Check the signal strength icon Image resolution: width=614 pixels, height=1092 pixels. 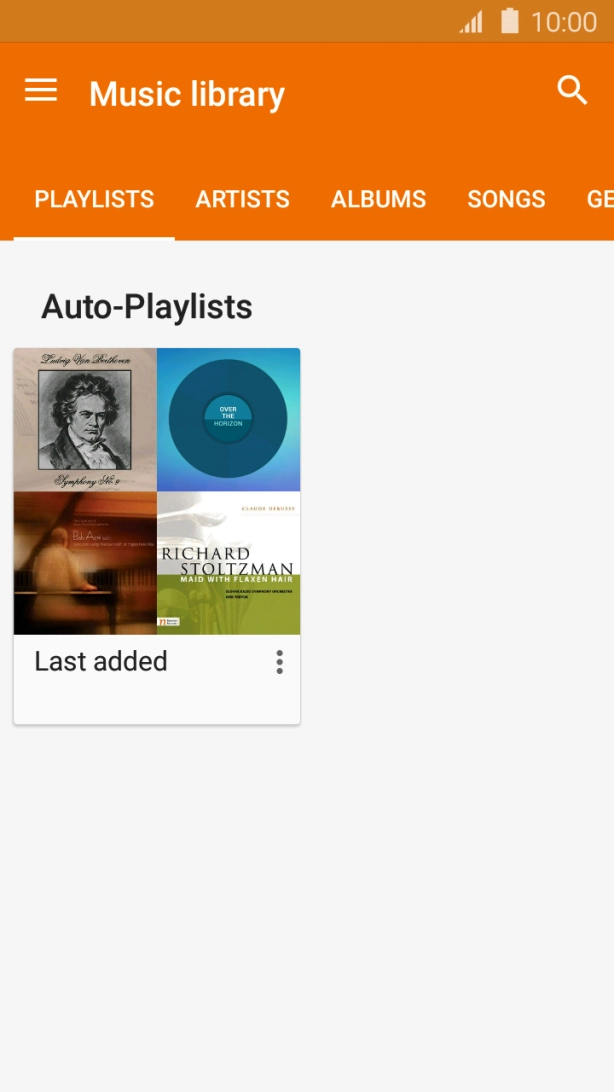[471, 22]
